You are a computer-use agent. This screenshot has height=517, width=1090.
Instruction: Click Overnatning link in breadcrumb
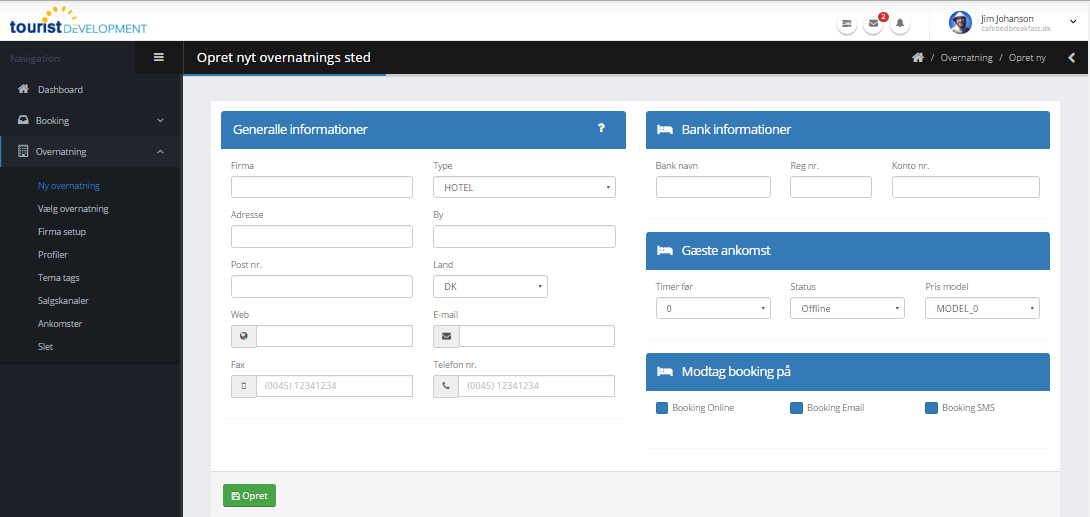click(x=966, y=58)
